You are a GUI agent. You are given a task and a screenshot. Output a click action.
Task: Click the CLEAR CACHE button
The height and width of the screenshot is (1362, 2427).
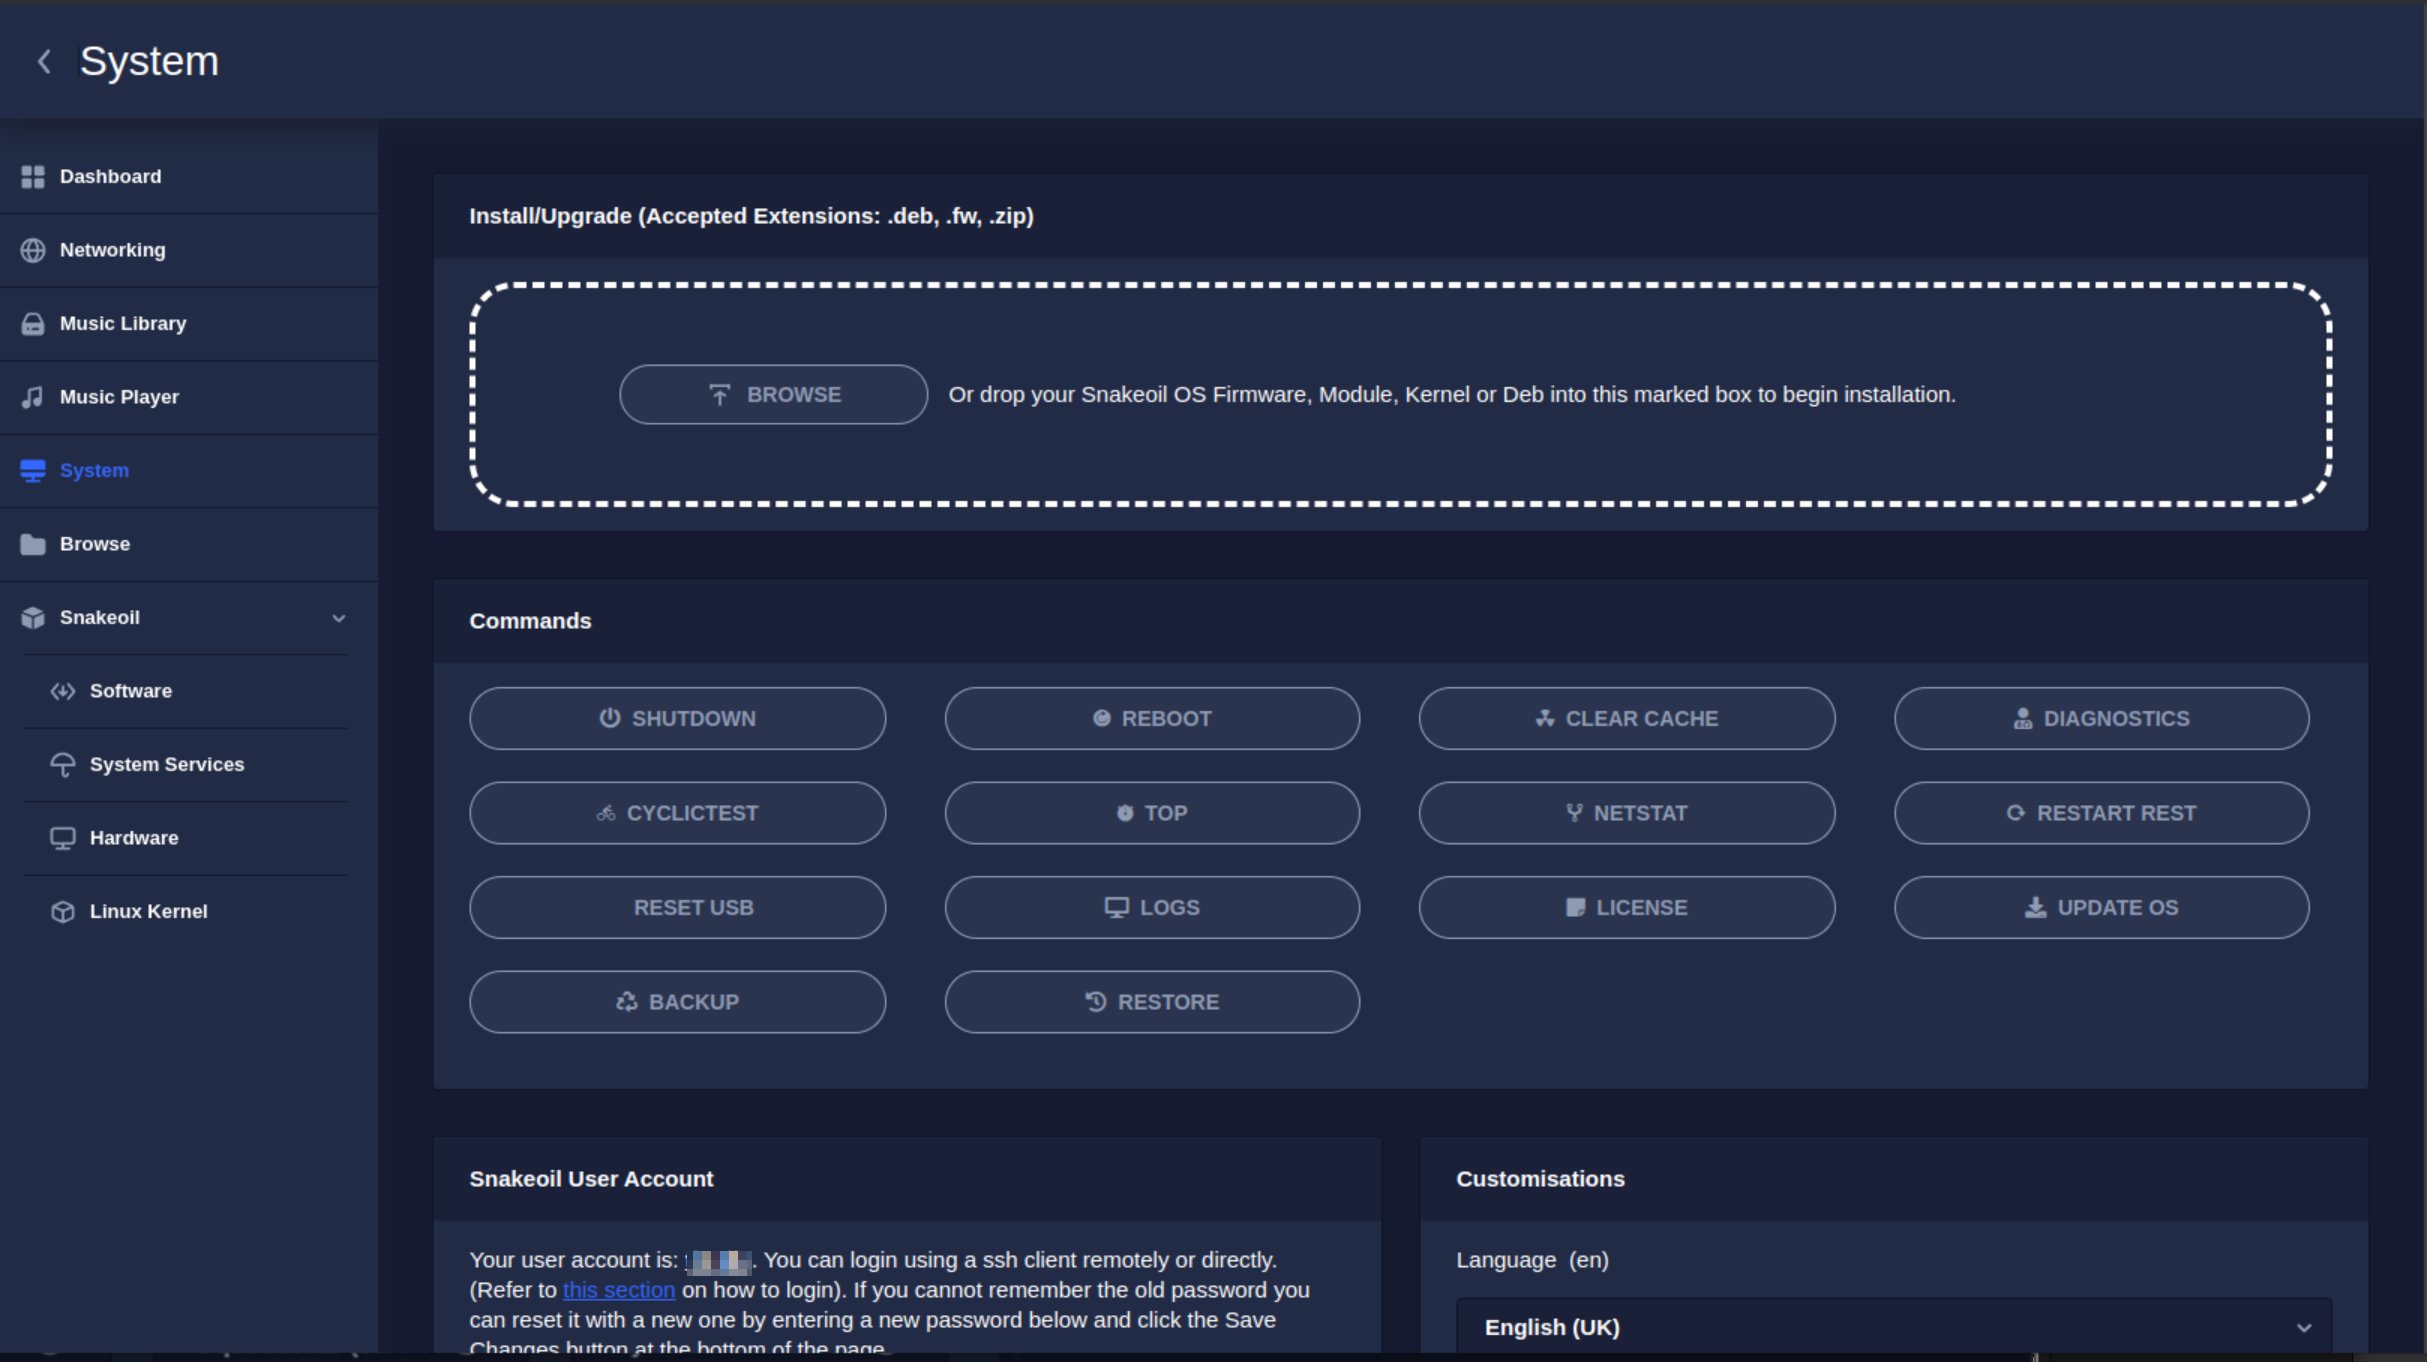click(x=1626, y=718)
